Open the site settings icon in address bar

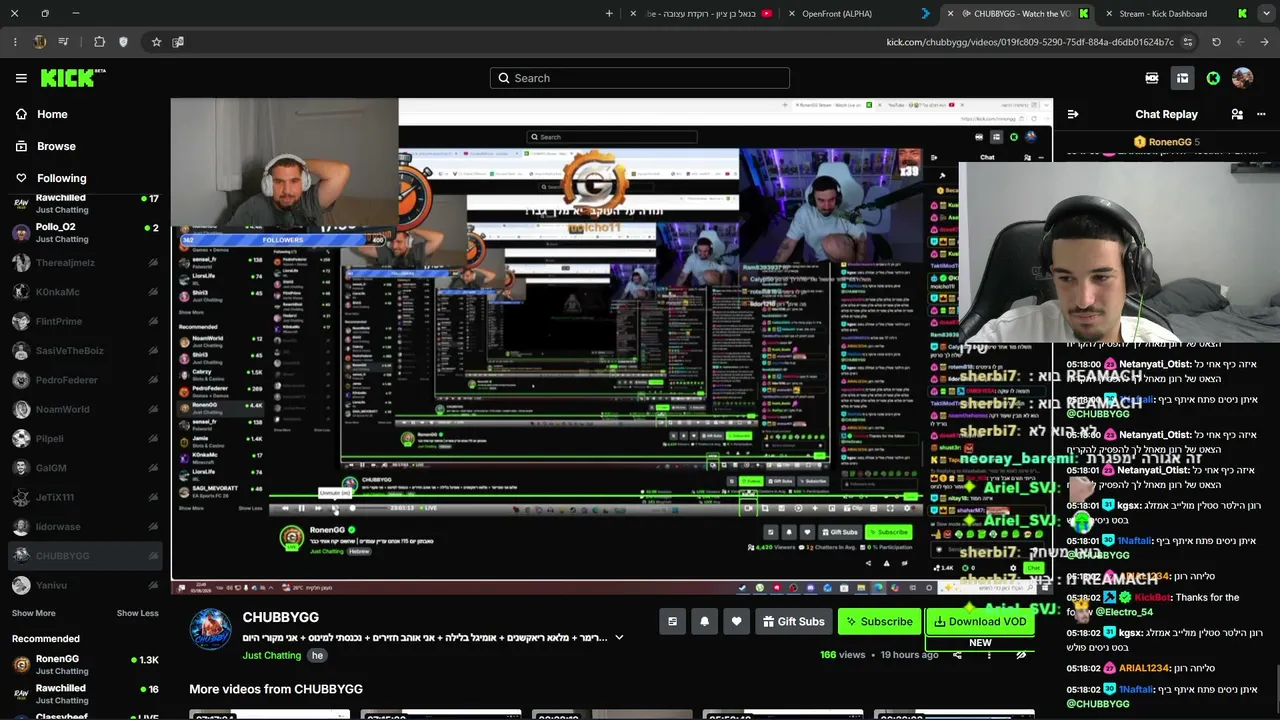tap(1188, 42)
